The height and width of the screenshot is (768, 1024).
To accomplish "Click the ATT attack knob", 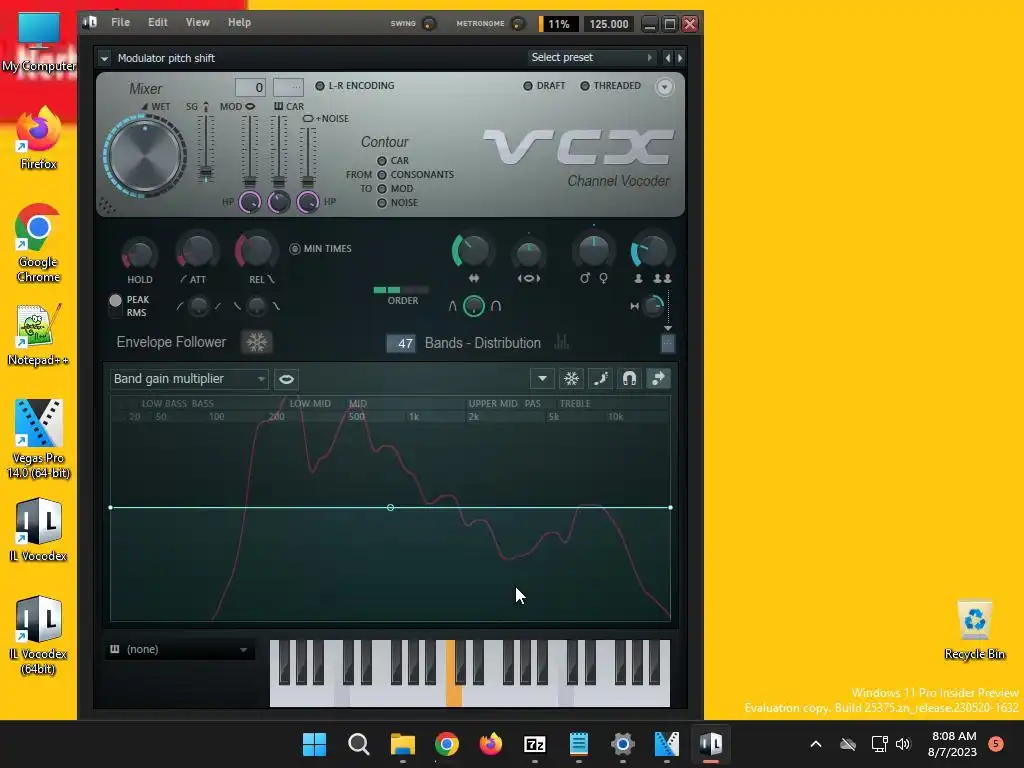I will [197, 251].
